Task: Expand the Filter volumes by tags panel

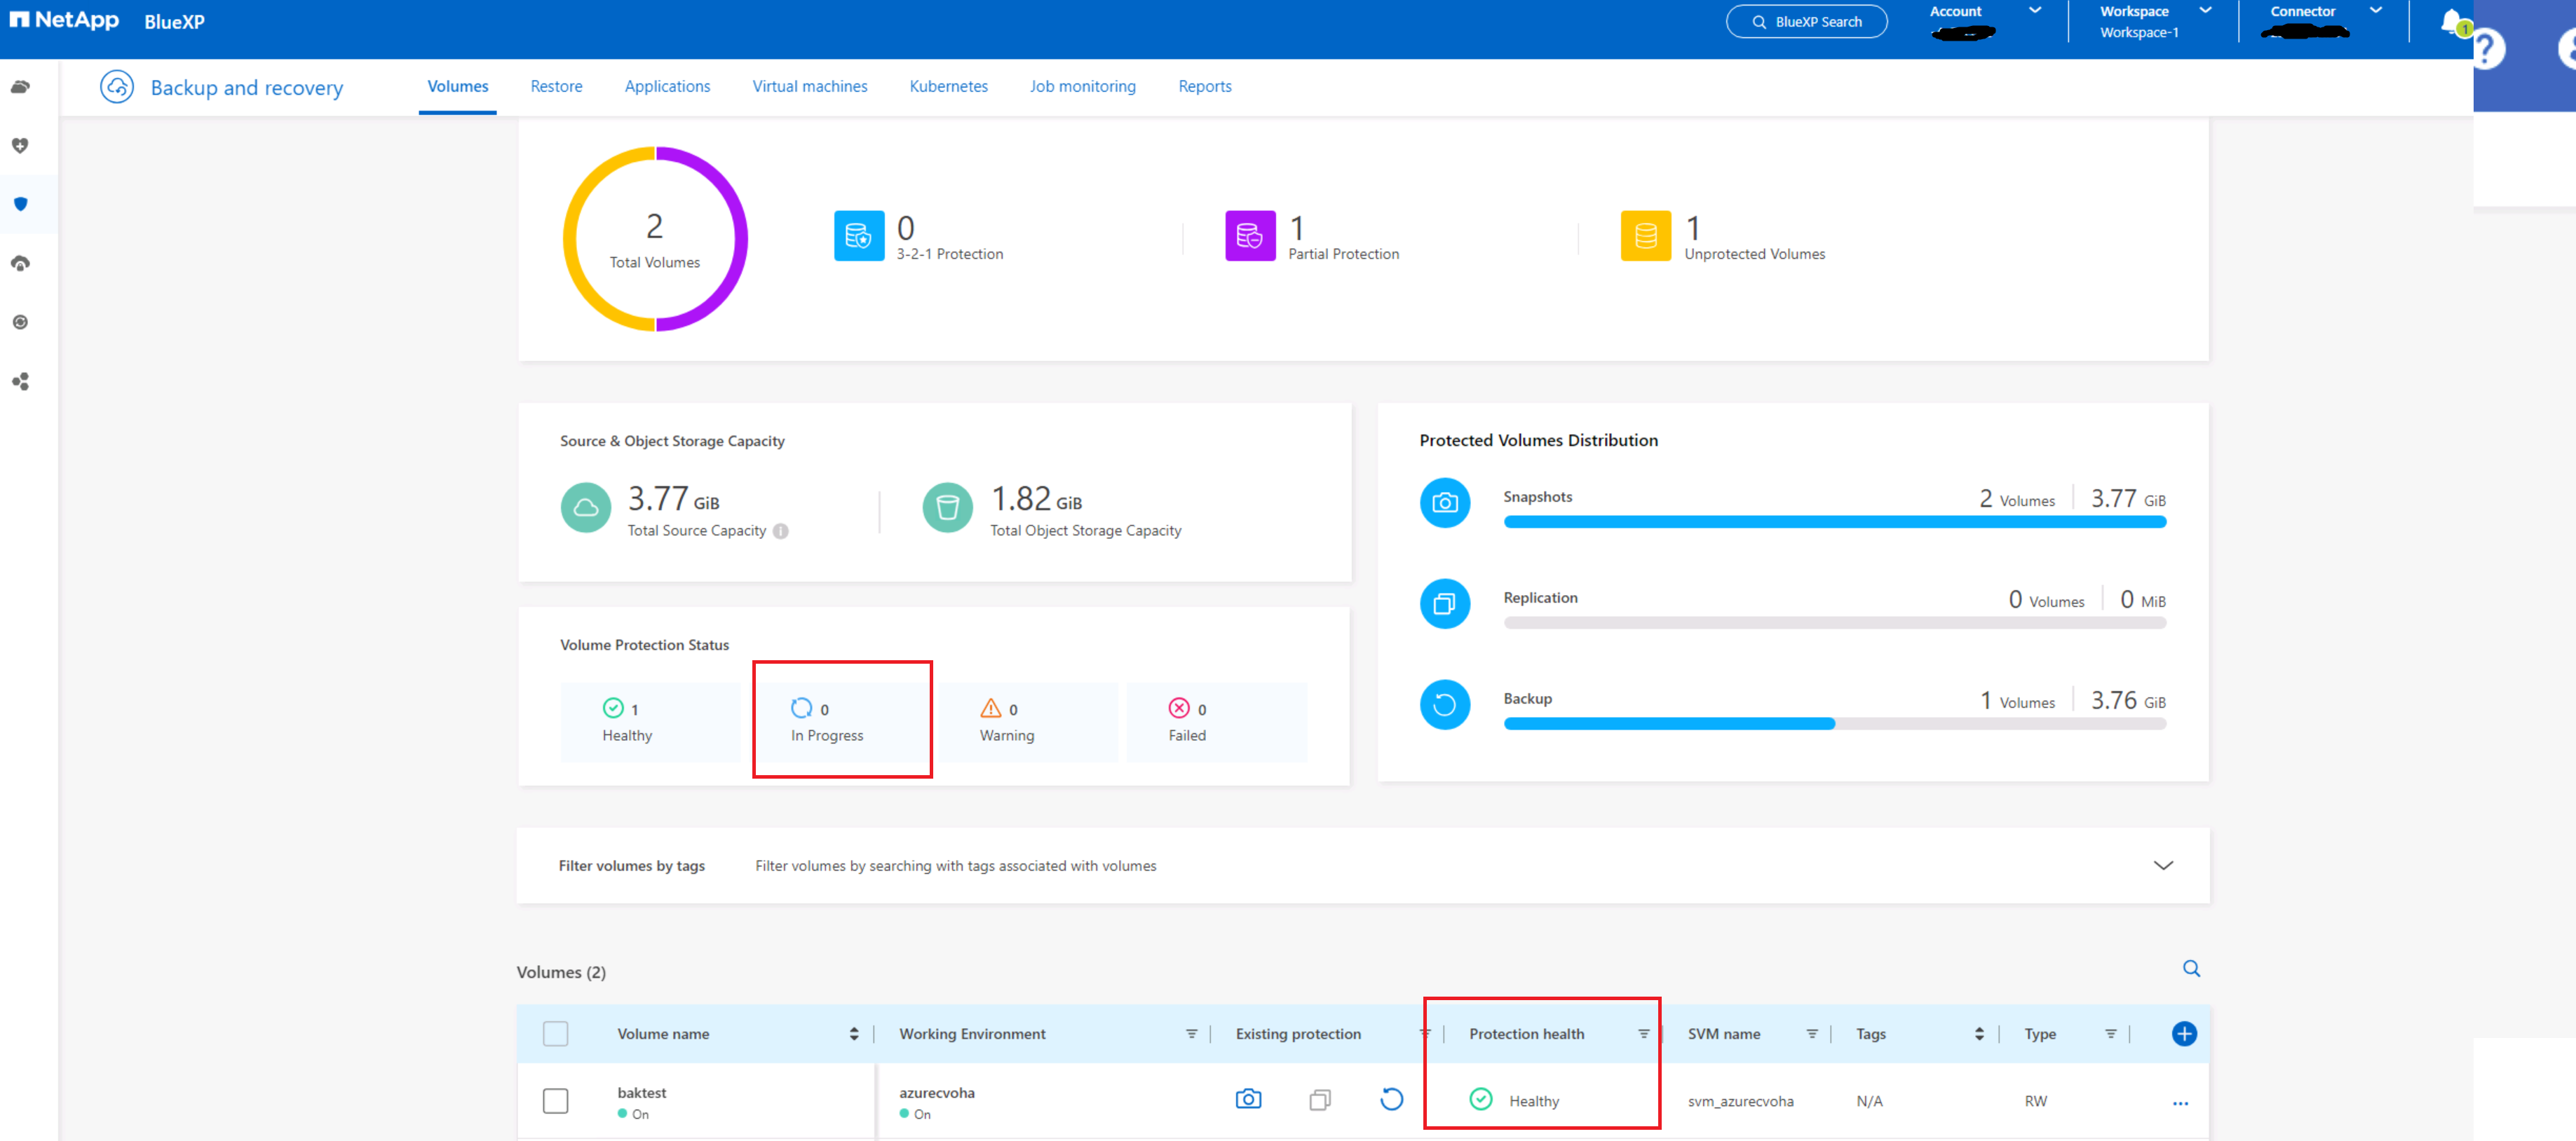Action: (2163, 865)
